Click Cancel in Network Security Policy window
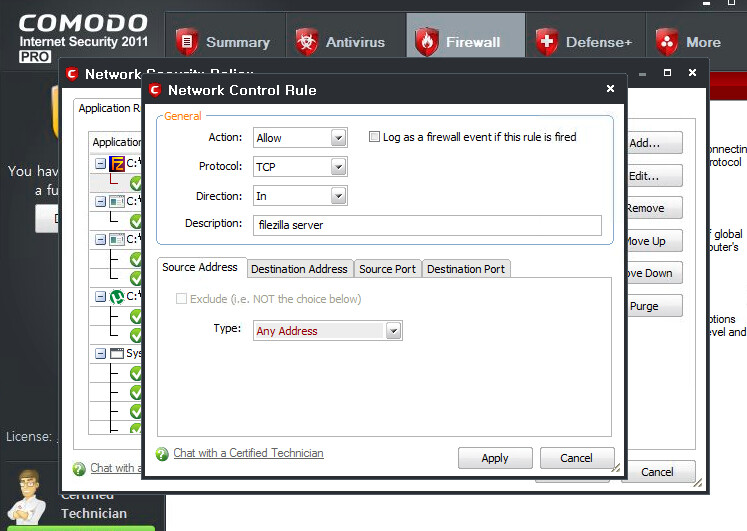This screenshot has width=747, height=531. 658,472
